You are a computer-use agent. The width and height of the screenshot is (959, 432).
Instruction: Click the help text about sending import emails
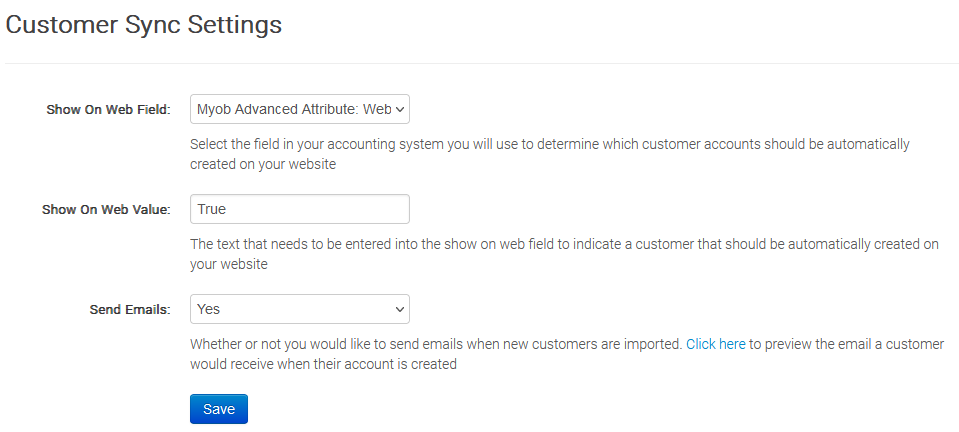click(x=436, y=344)
